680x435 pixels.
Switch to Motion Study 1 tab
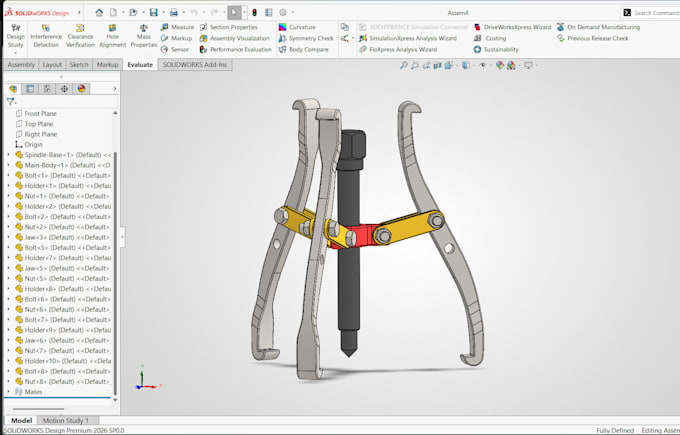pyautogui.click(x=65, y=420)
